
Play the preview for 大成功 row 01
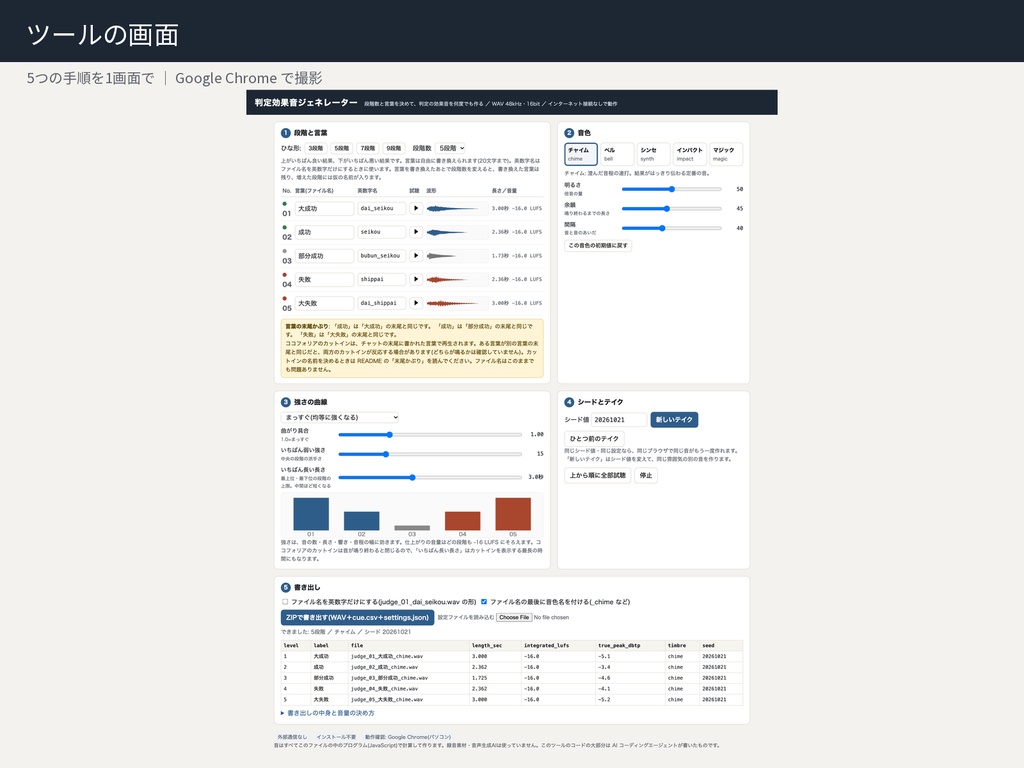click(x=415, y=208)
